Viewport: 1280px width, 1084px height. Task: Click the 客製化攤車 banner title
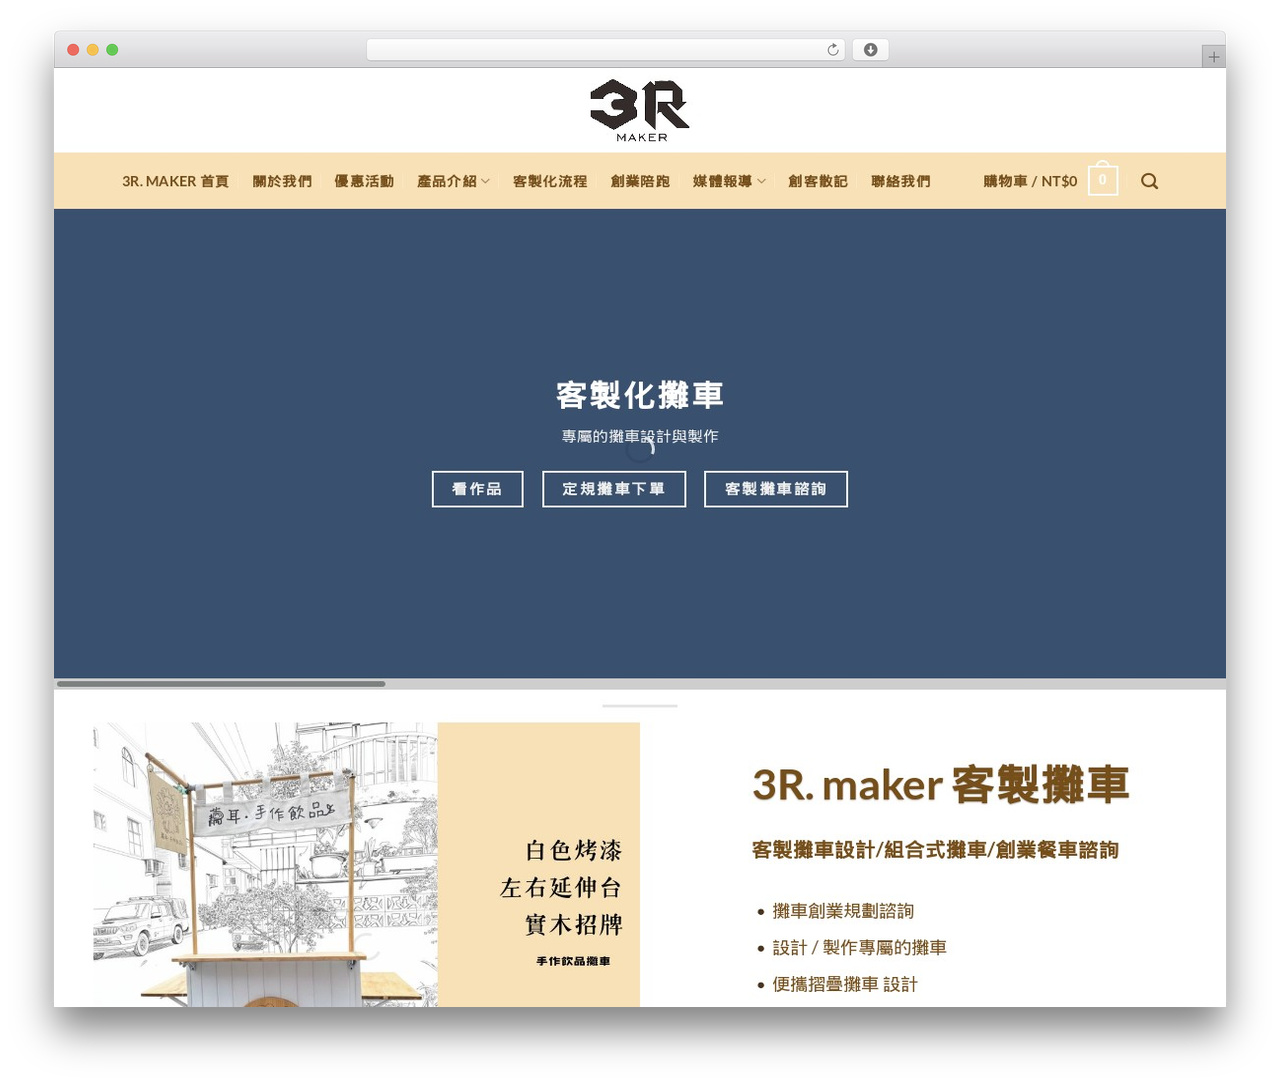click(640, 395)
